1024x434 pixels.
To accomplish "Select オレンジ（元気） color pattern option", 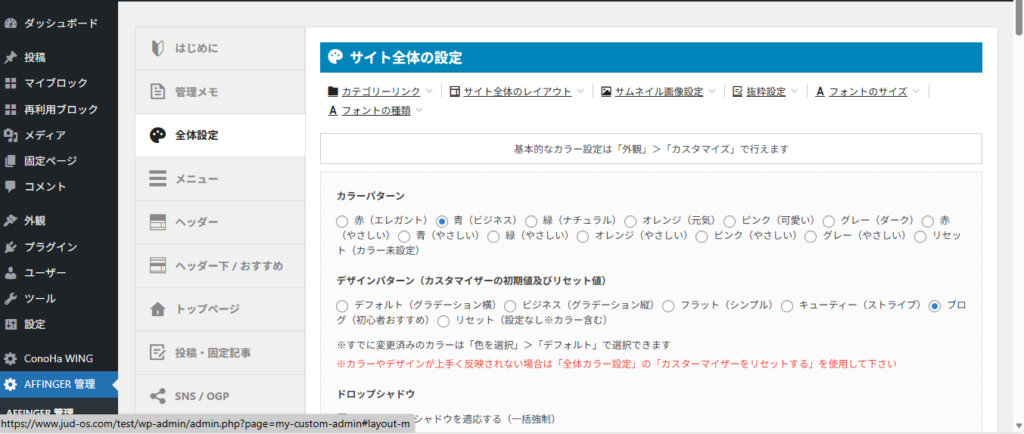I will click(631, 220).
